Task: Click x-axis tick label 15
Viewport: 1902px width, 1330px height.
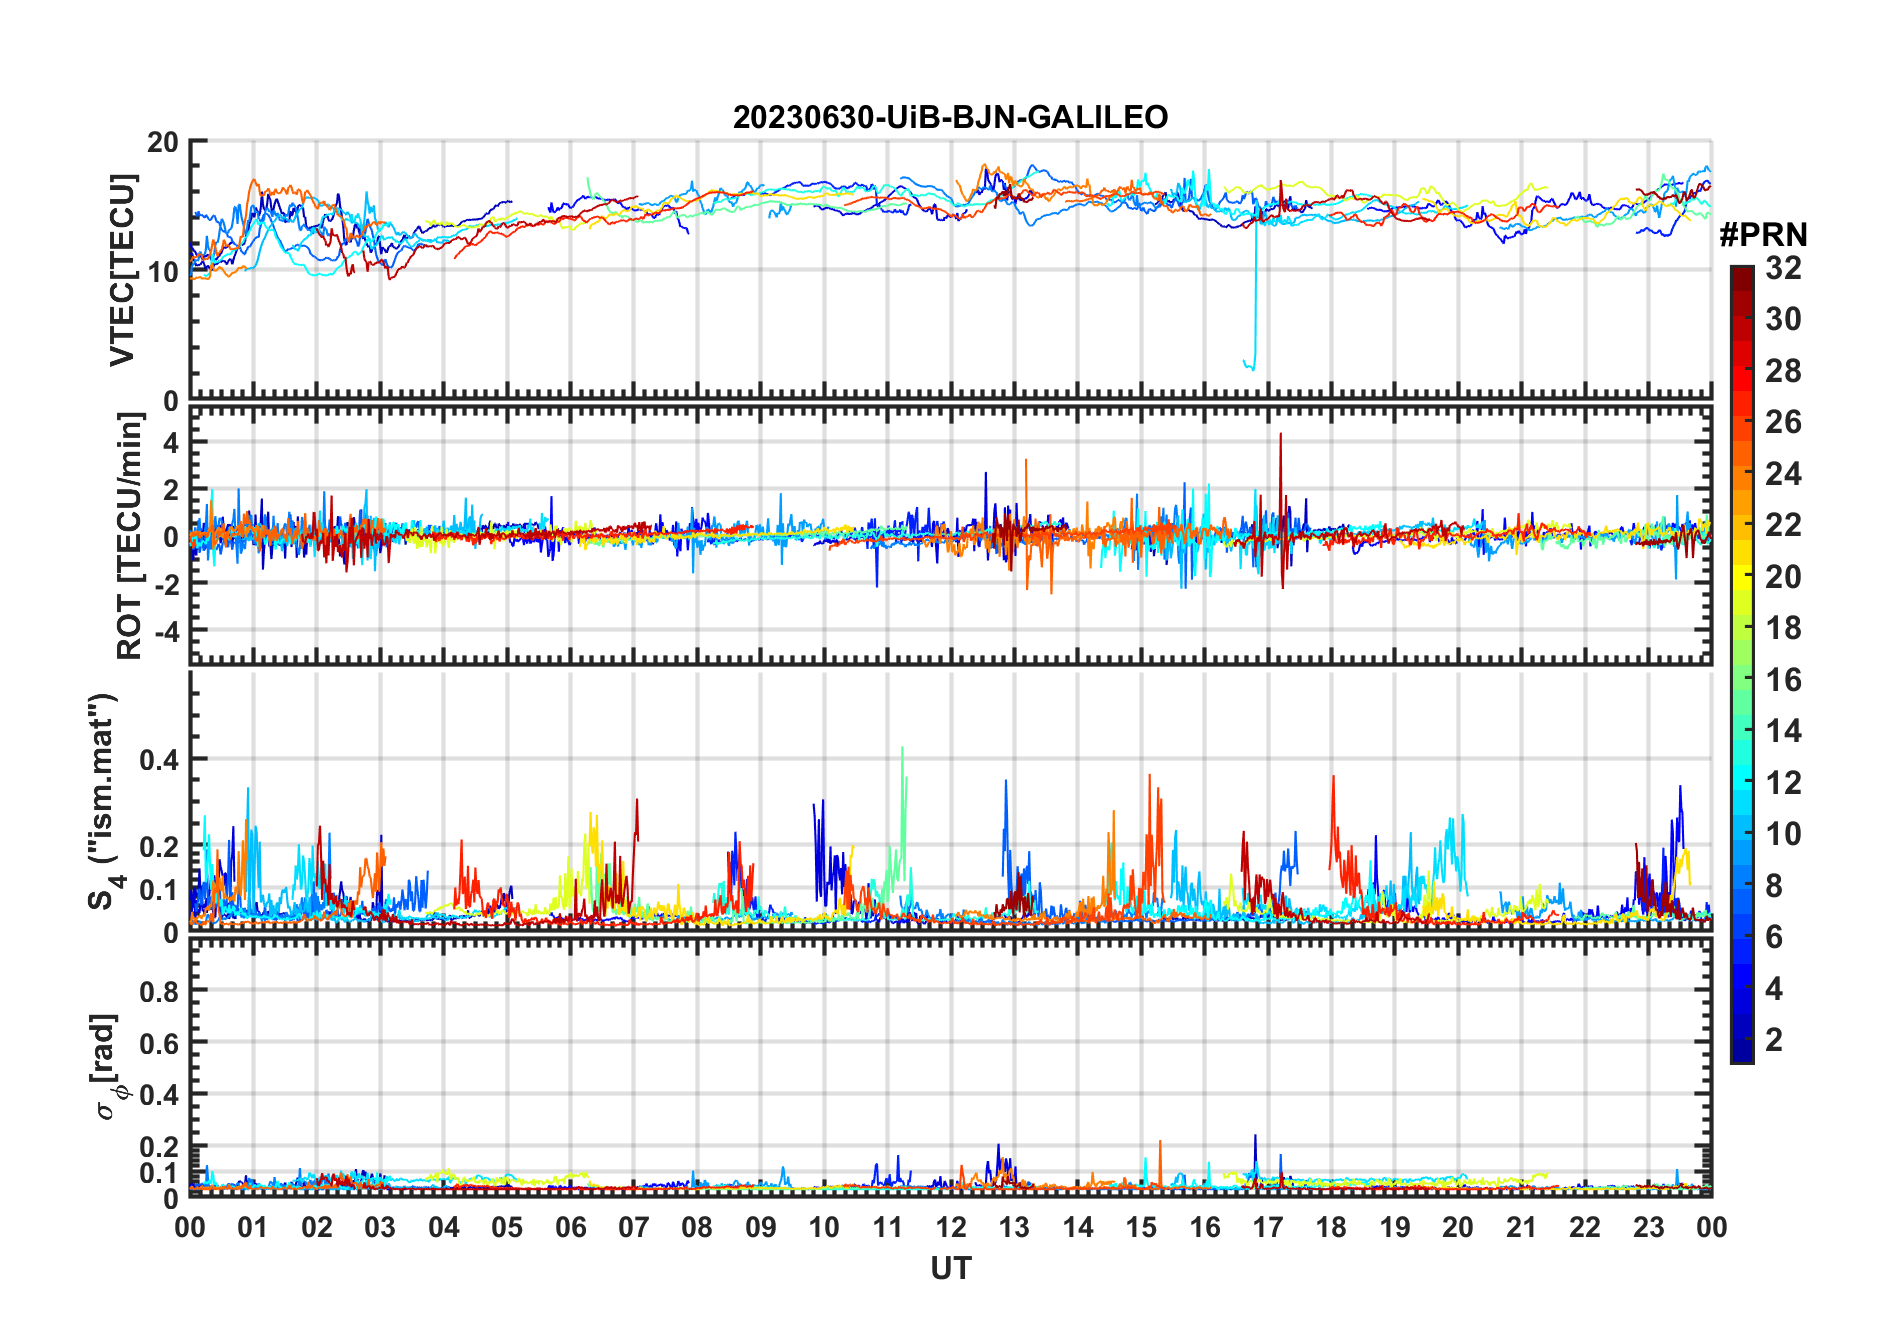Action: point(1141,1227)
